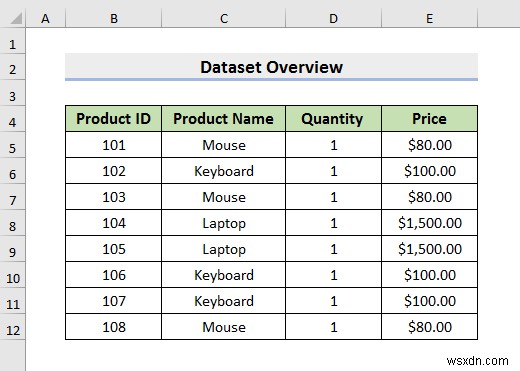
Task: Select $80.00 price in row 7
Action: [x=429, y=197]
